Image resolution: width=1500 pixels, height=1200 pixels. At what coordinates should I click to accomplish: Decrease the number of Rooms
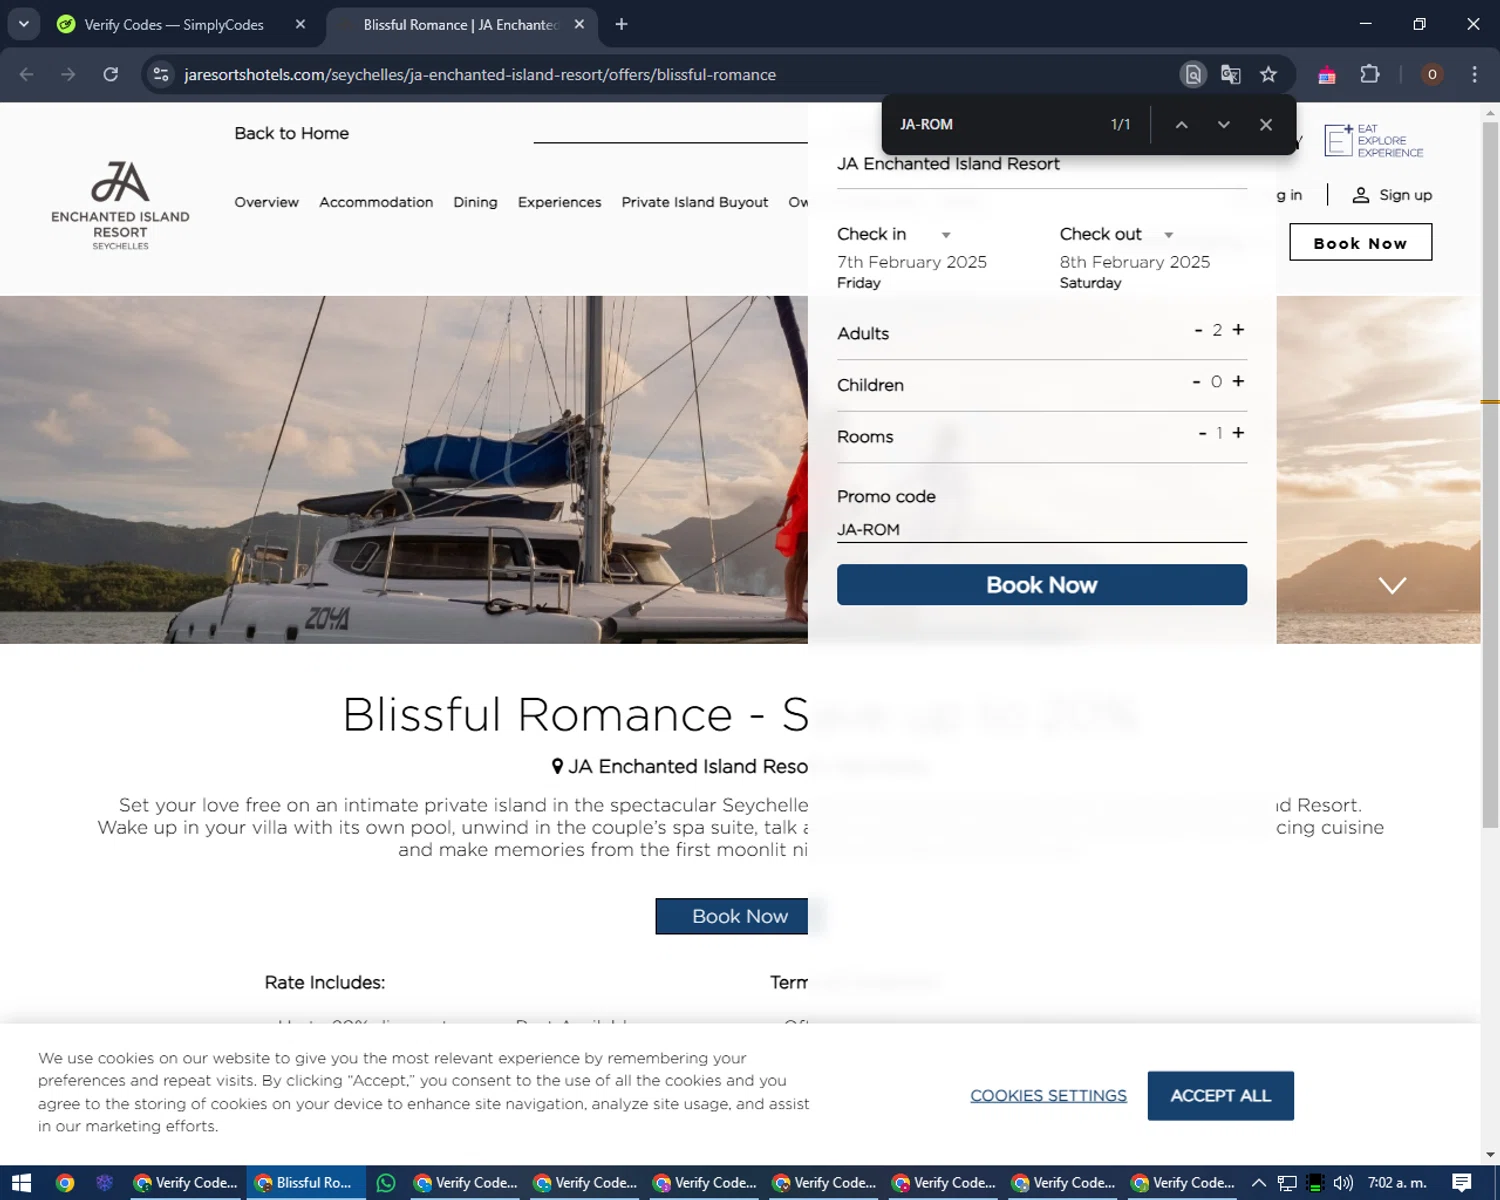[x=1202, y=433]
